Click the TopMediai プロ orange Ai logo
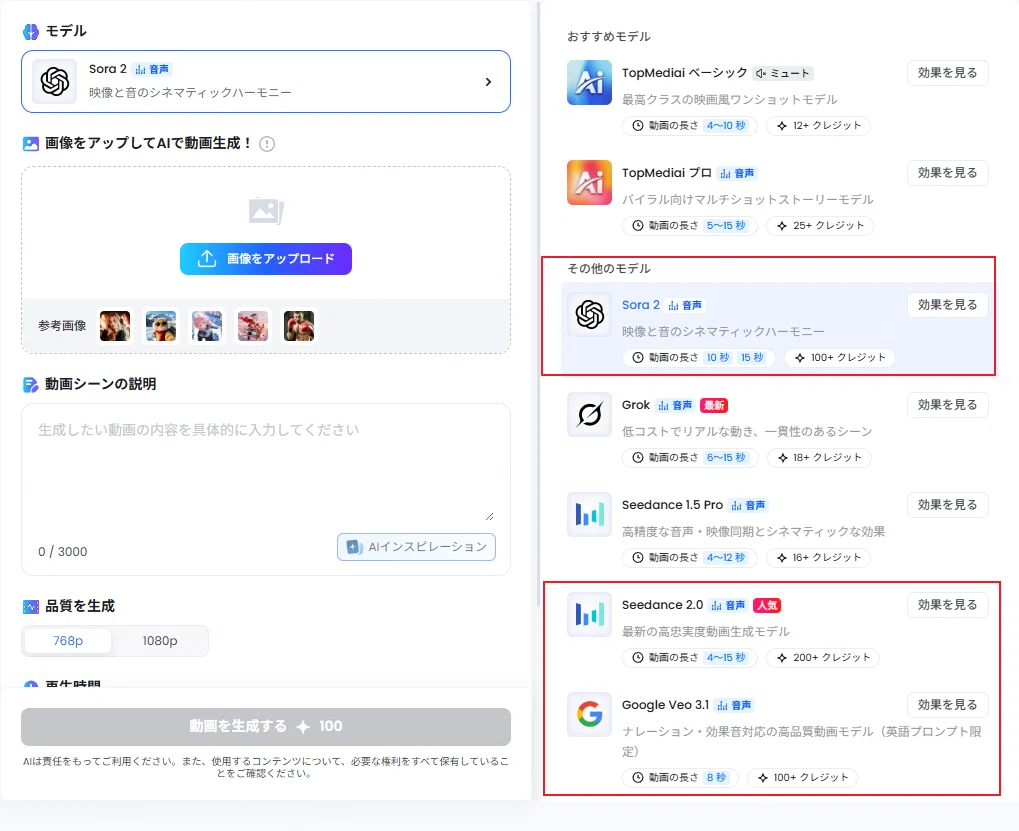Image resolution: width=1019 pixels, height=831 pixels. [589, 183]
